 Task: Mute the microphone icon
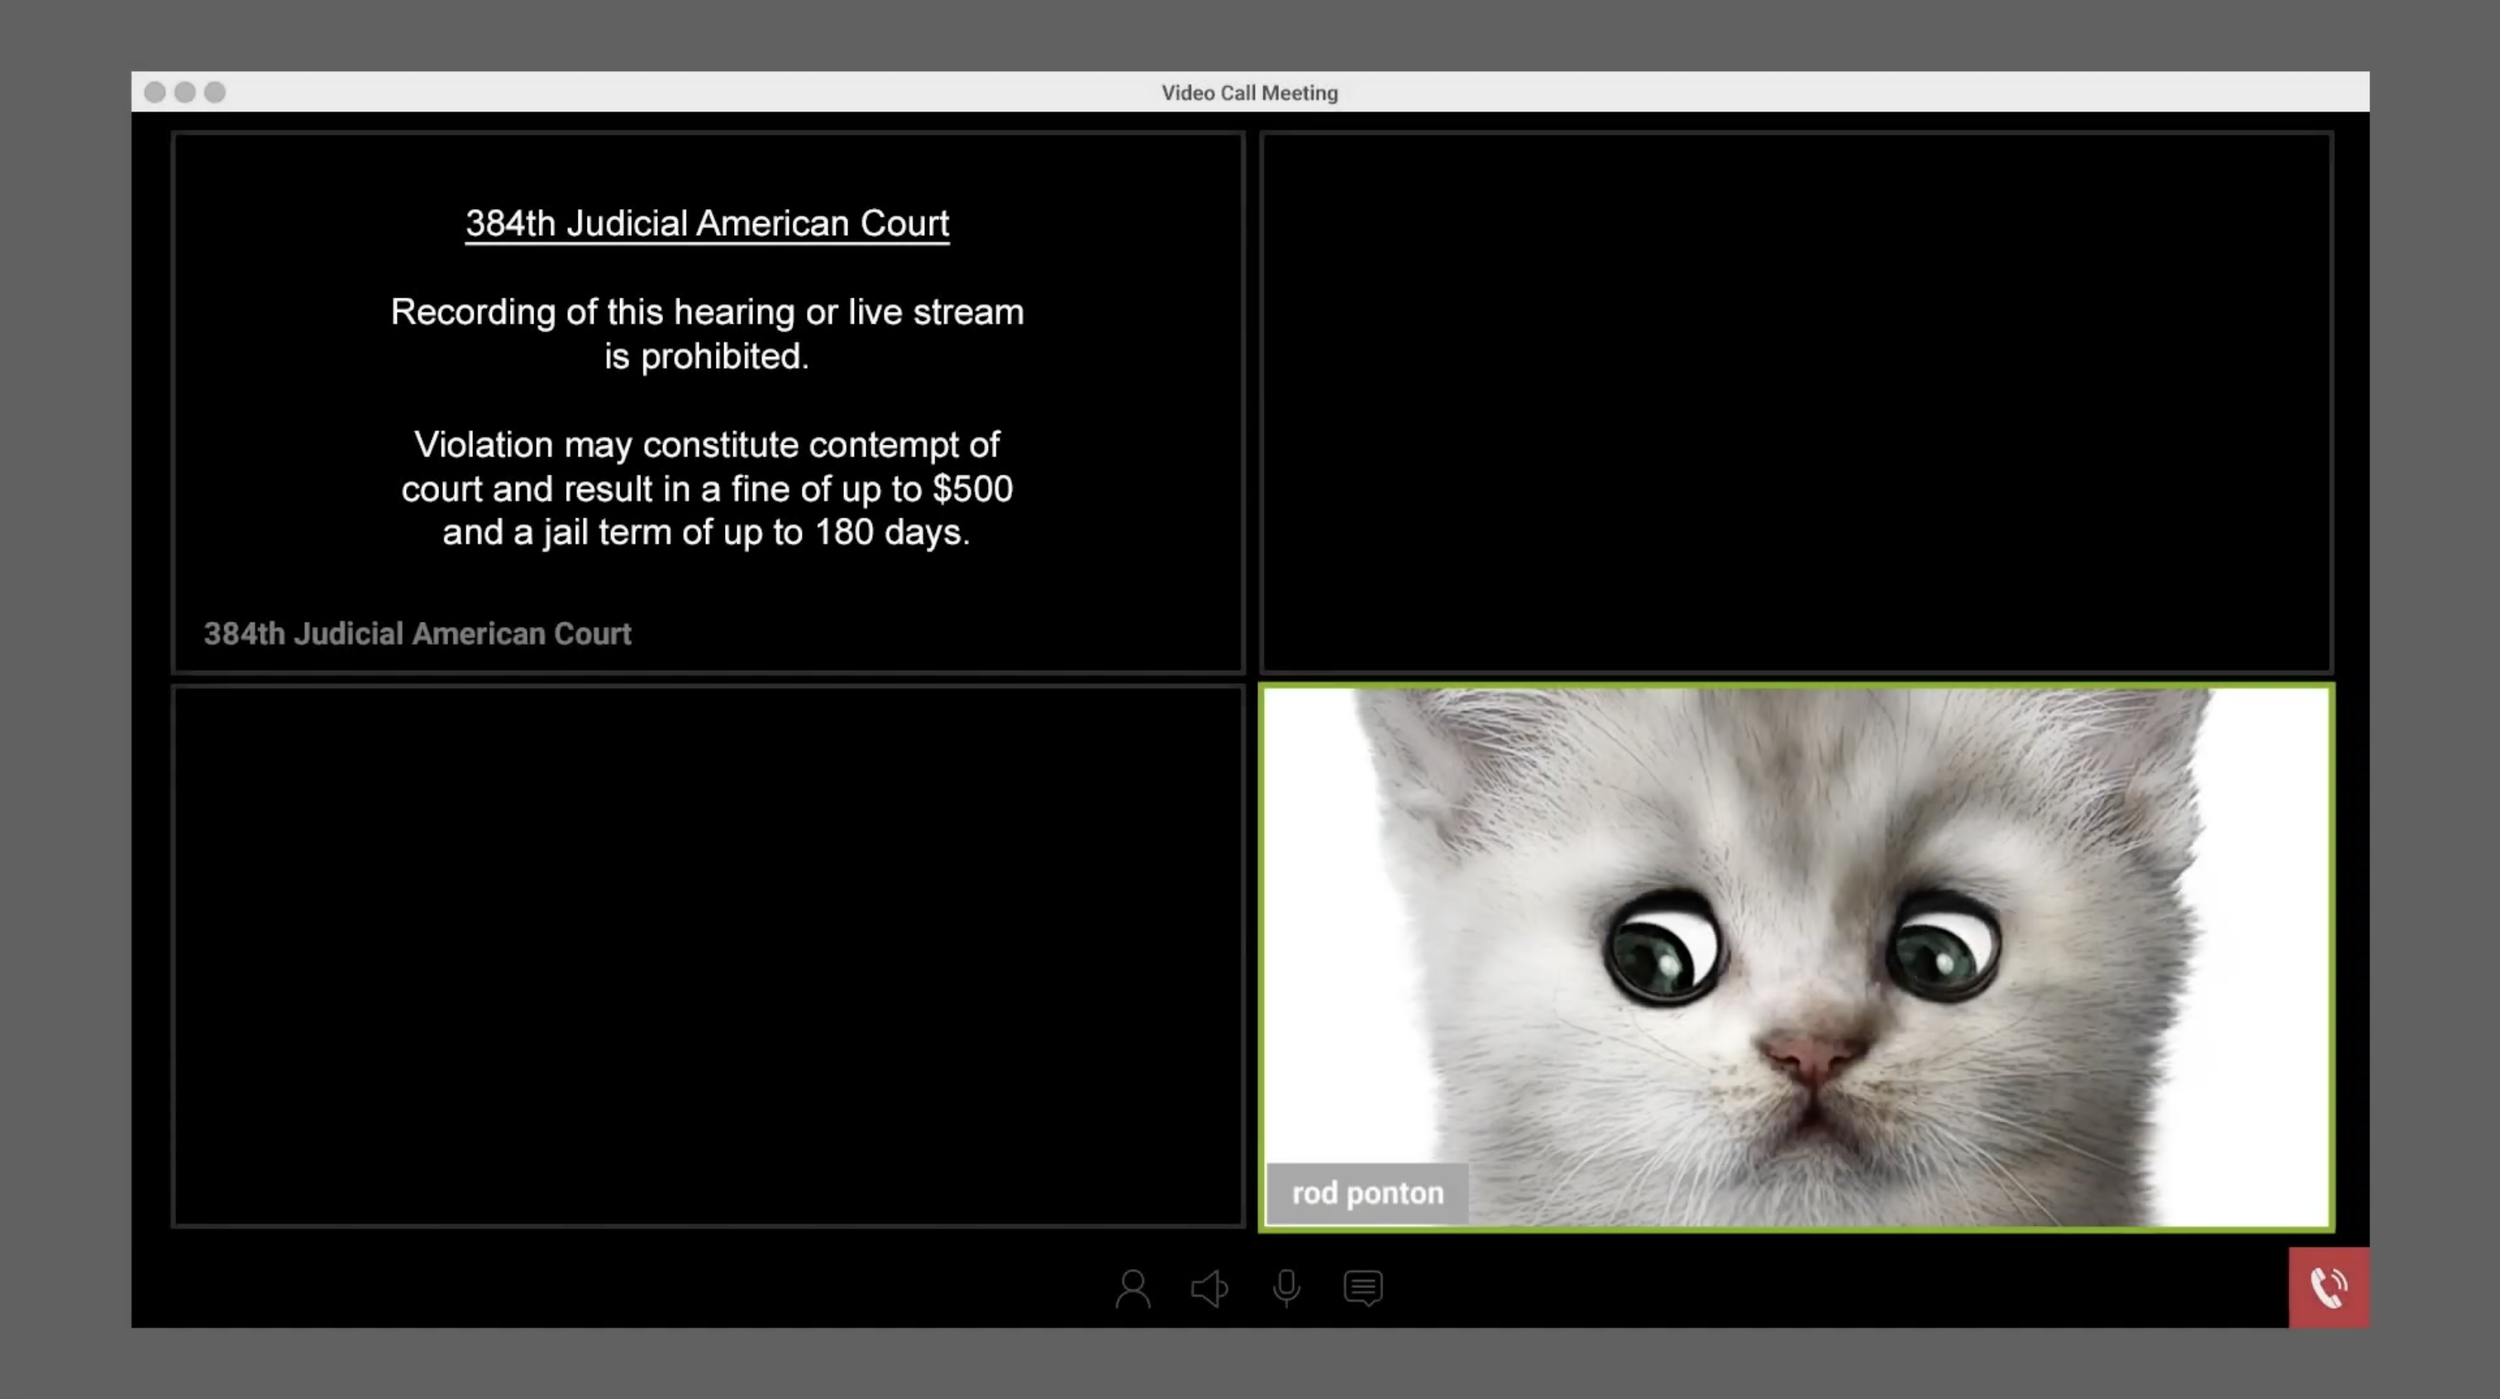[1286, 1288]
